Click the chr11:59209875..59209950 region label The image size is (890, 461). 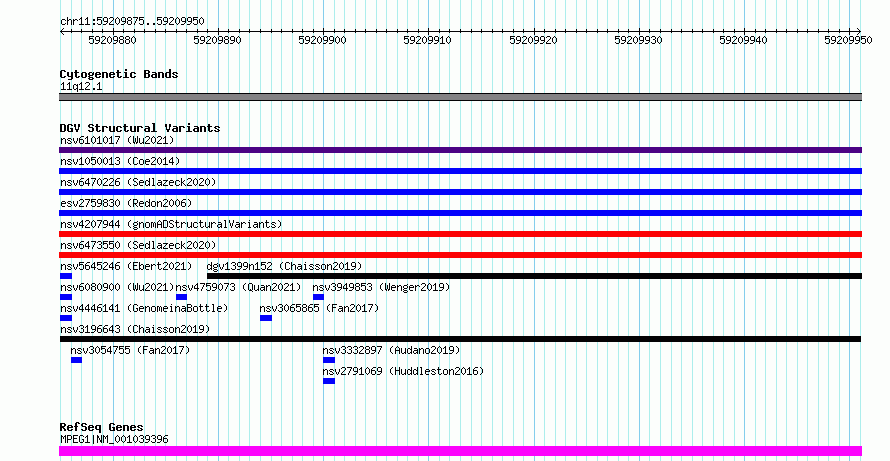pyautogui.click(x=132, y=22)
